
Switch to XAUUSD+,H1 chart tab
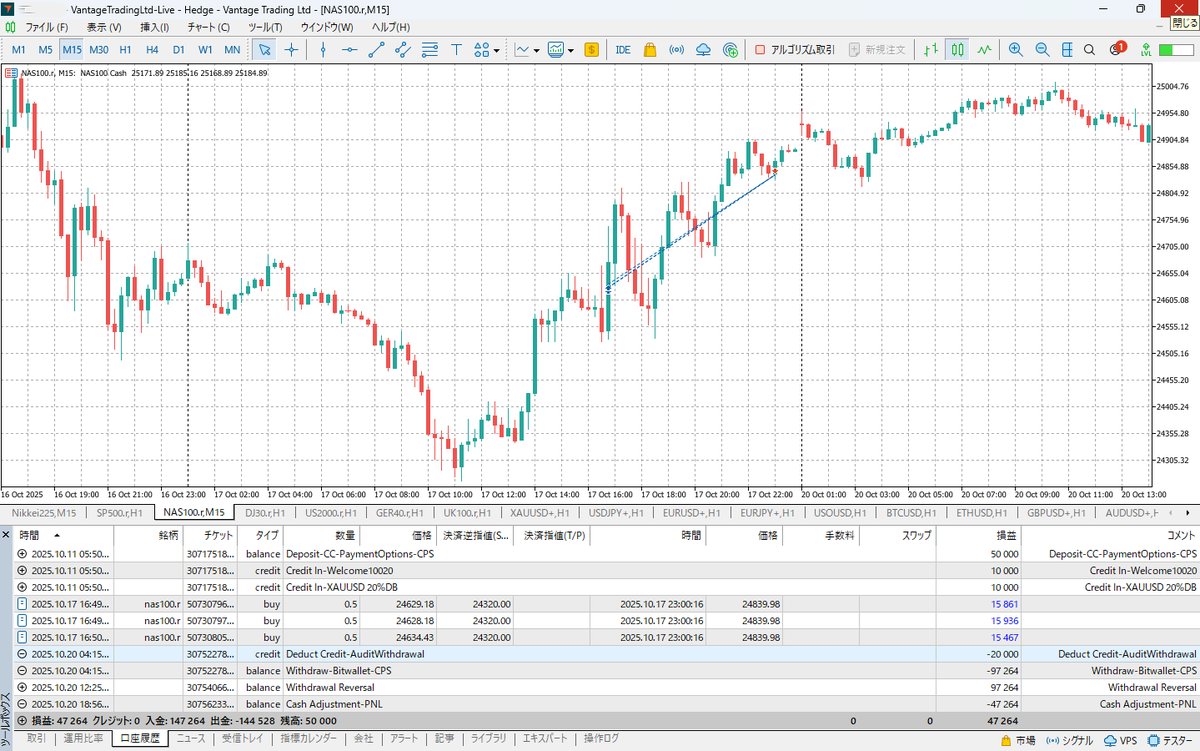[541, 512]
